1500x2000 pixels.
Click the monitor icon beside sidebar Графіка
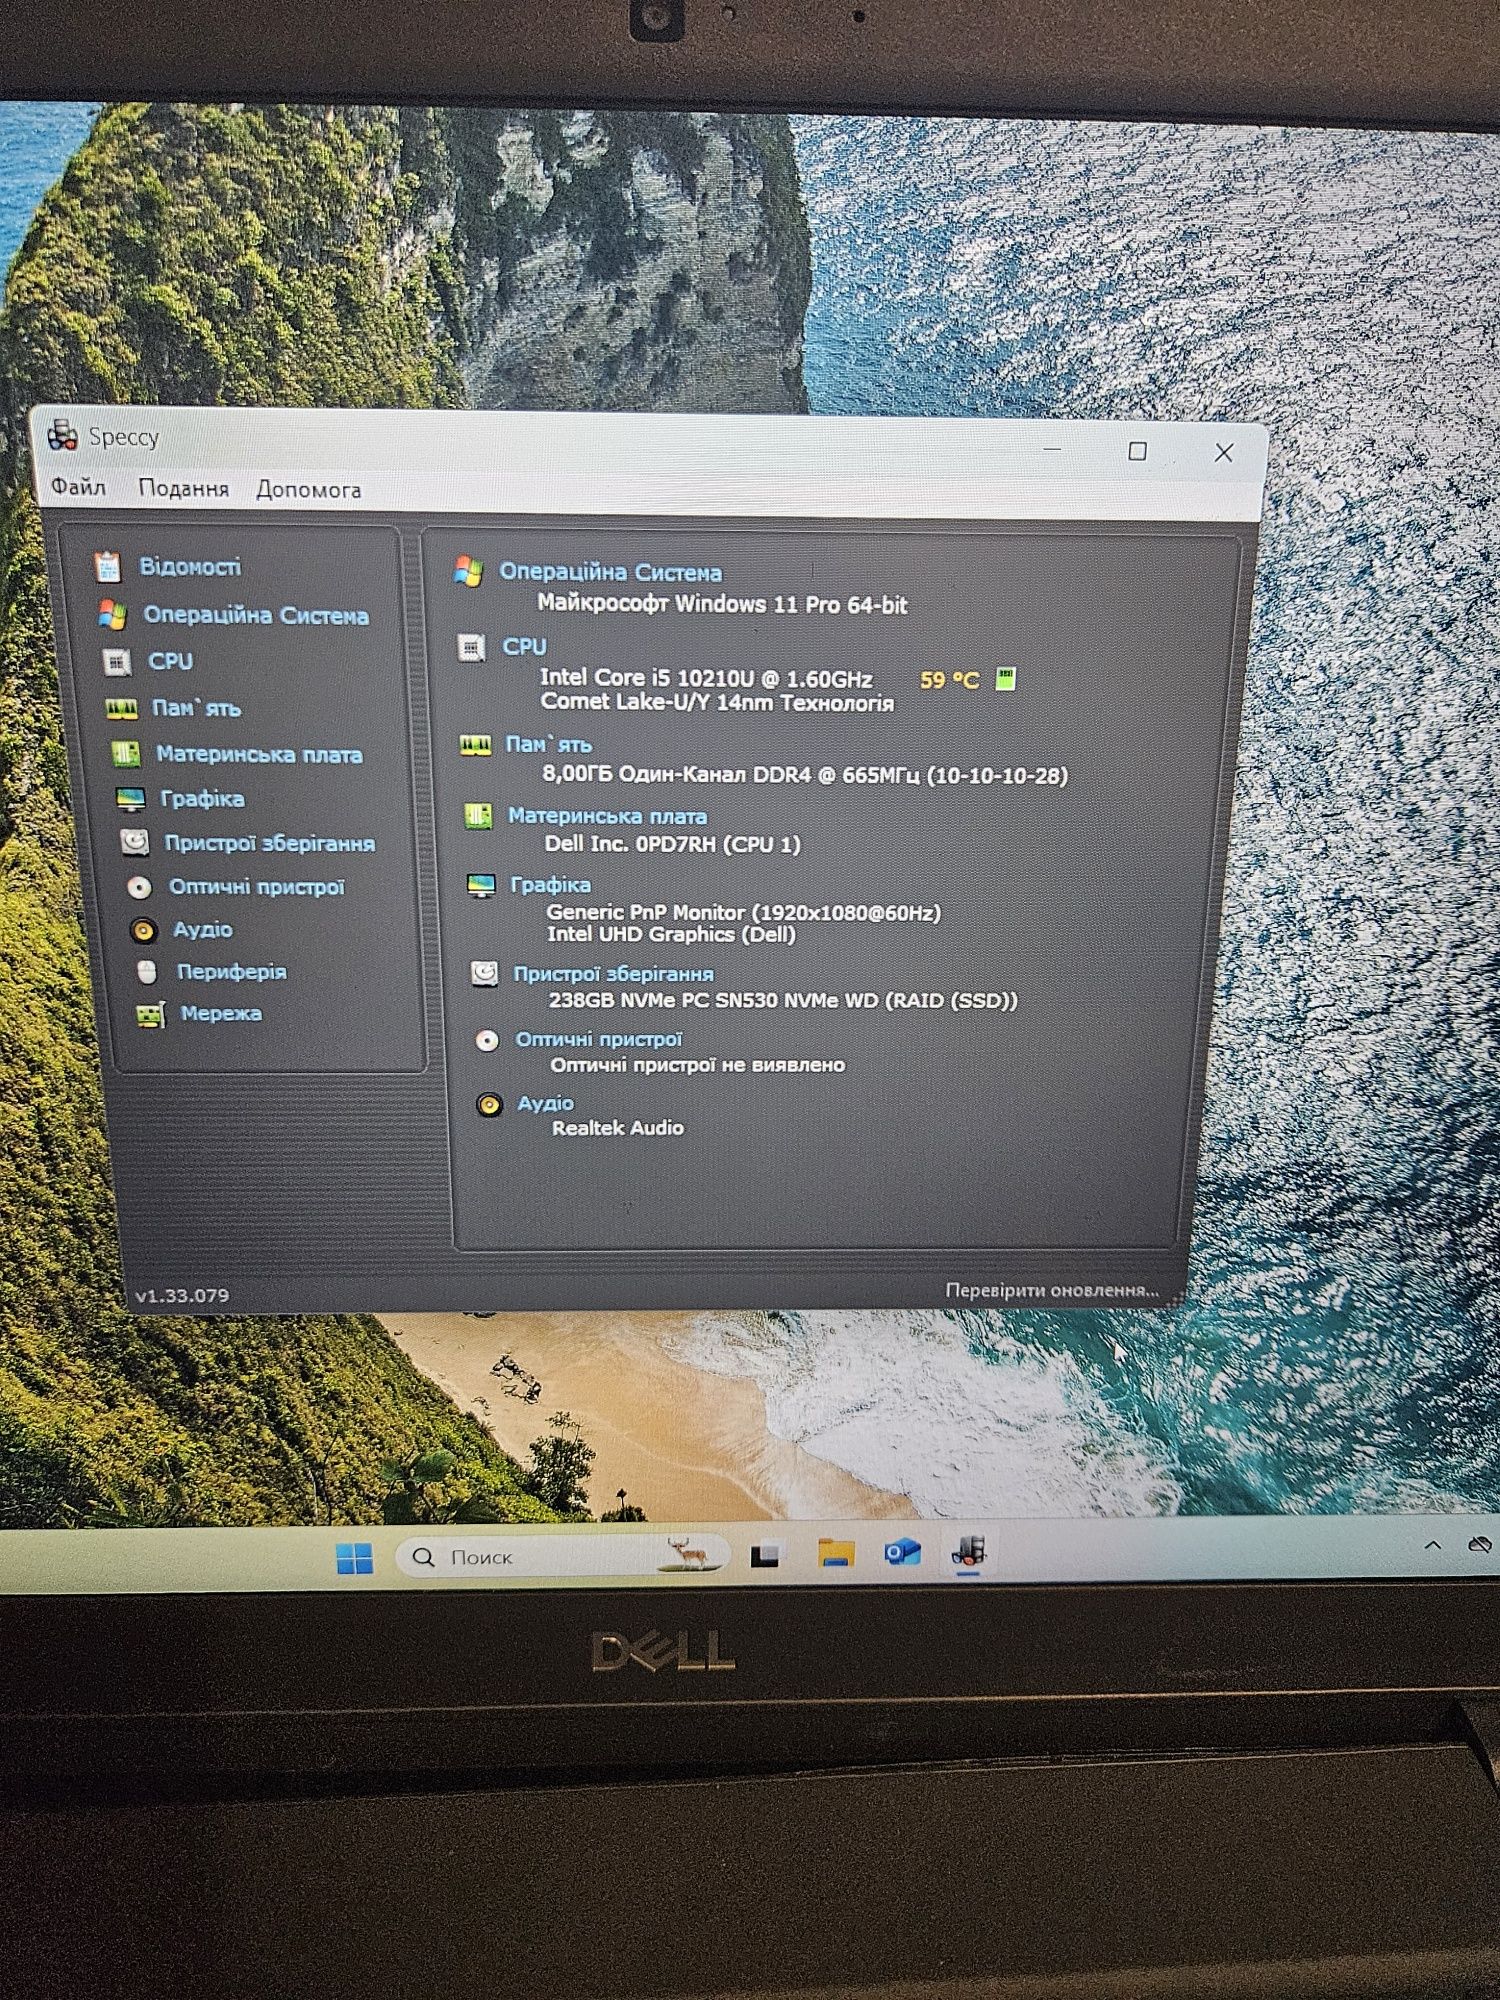click(x=130, y=799)
